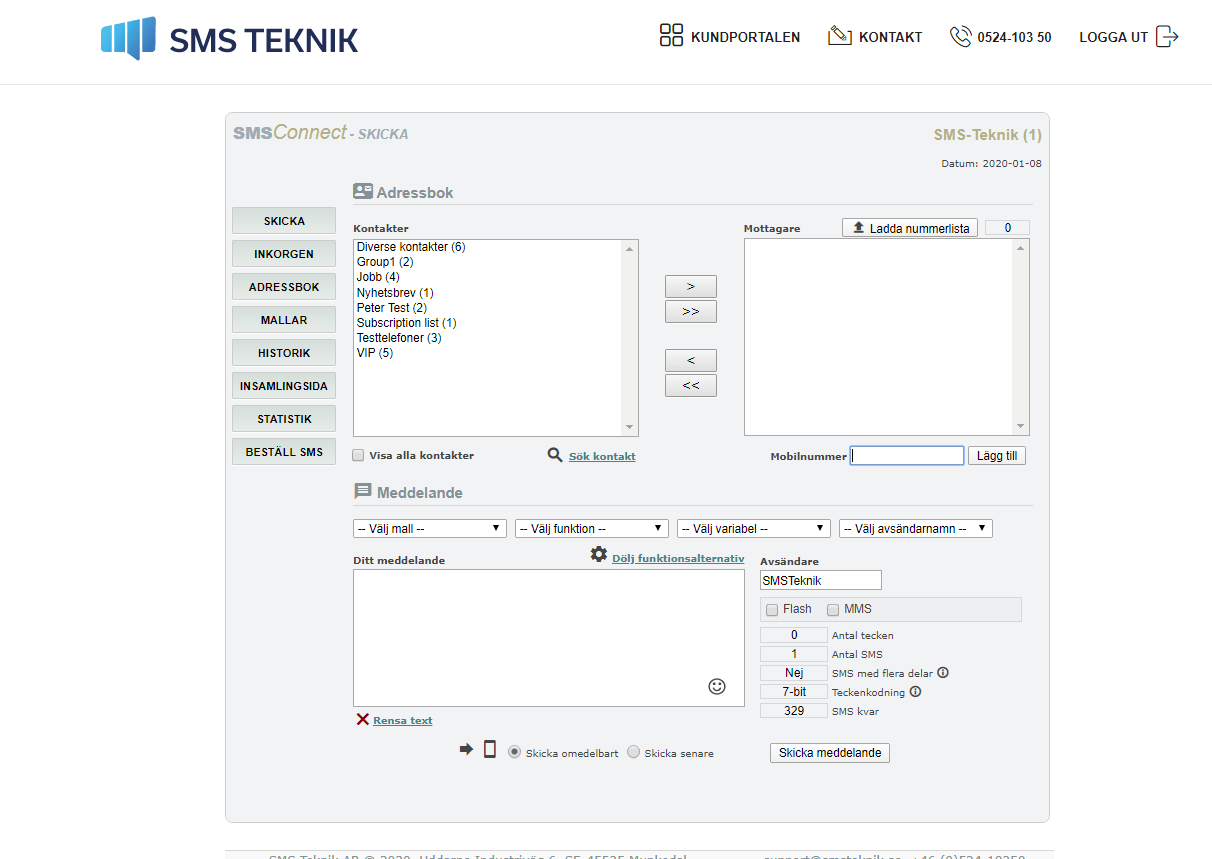Click the Kontakt pencil-envelope icon
Image resolution: width=1212 pixels, height=859 pixels.
(839, 36)
